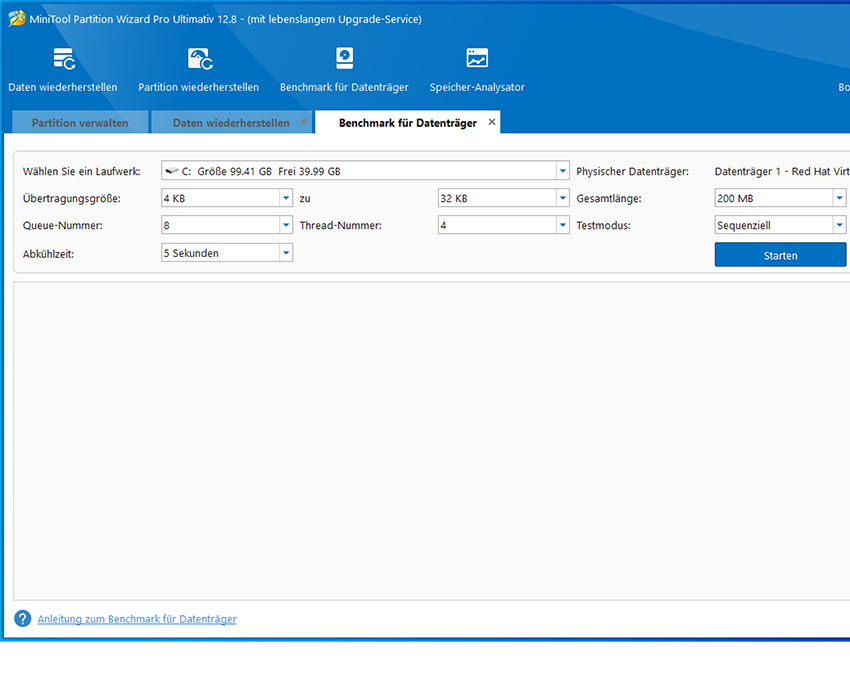The width and height of the screenshot is (850, 696).
Task: Close the Benchmark für Datenträger tab
Action: 491,122
